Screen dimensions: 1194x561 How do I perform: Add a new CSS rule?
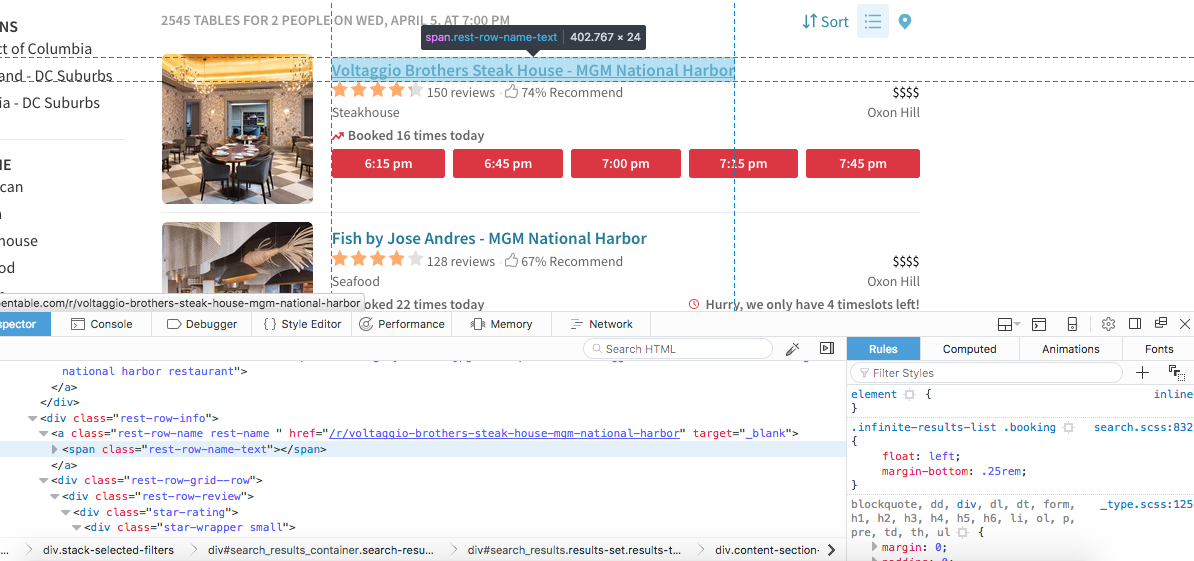click(1142, 373)
